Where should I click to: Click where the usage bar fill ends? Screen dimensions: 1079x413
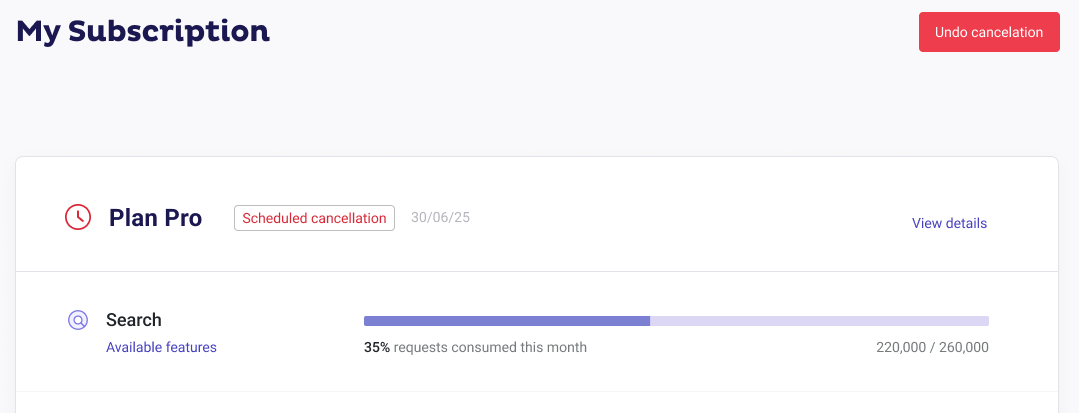coord(650,321)
